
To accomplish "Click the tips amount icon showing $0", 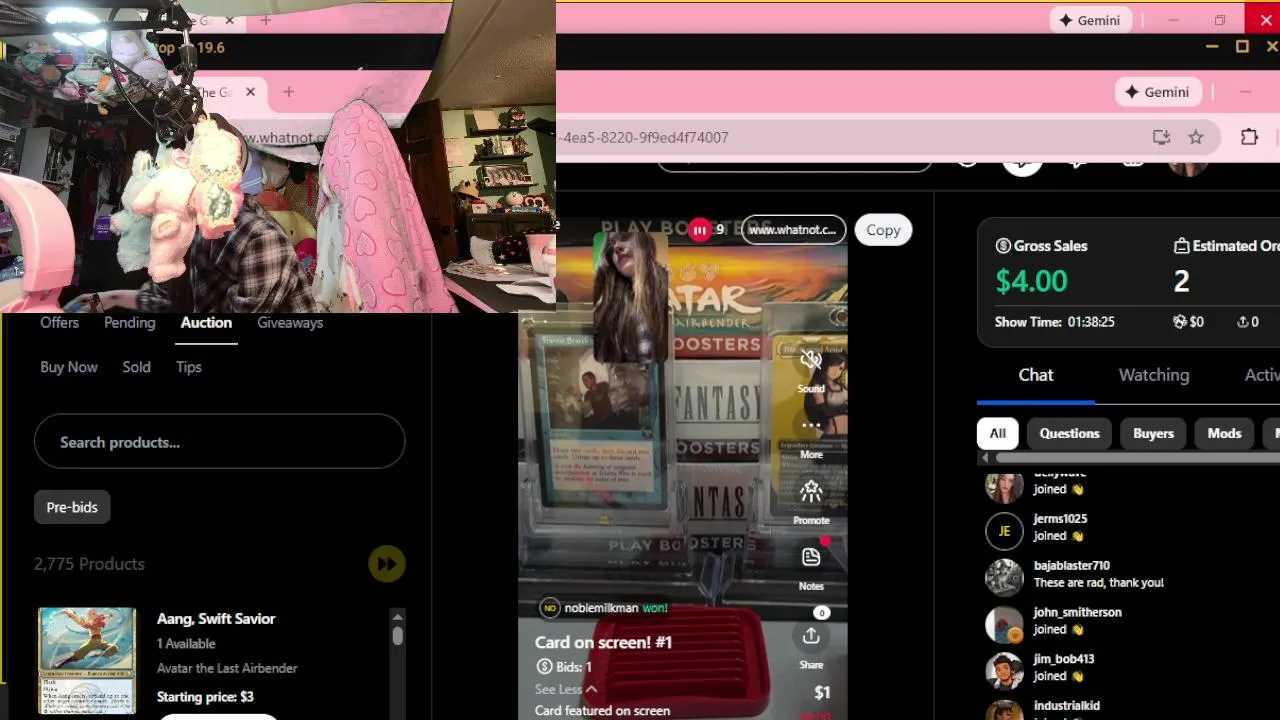I will coord(1180,322).
